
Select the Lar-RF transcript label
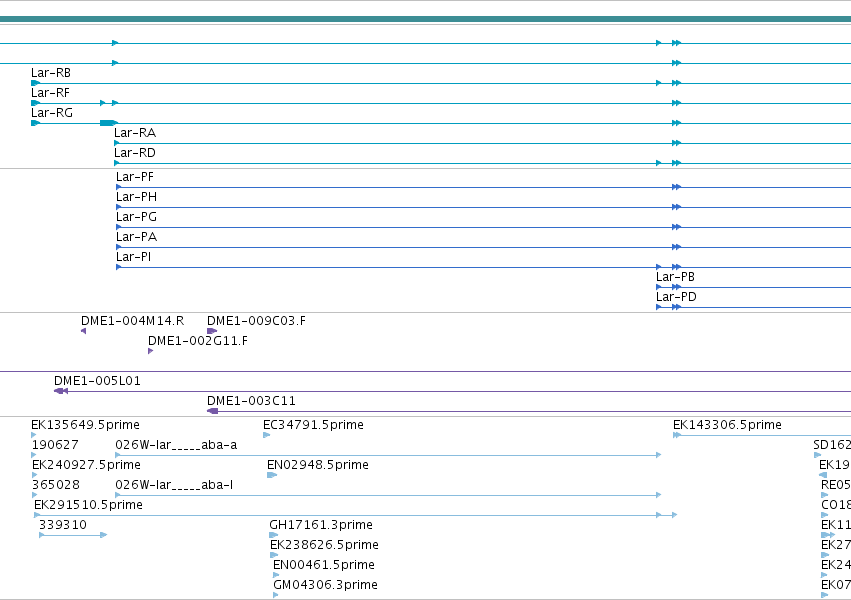[x=50, y=93]
